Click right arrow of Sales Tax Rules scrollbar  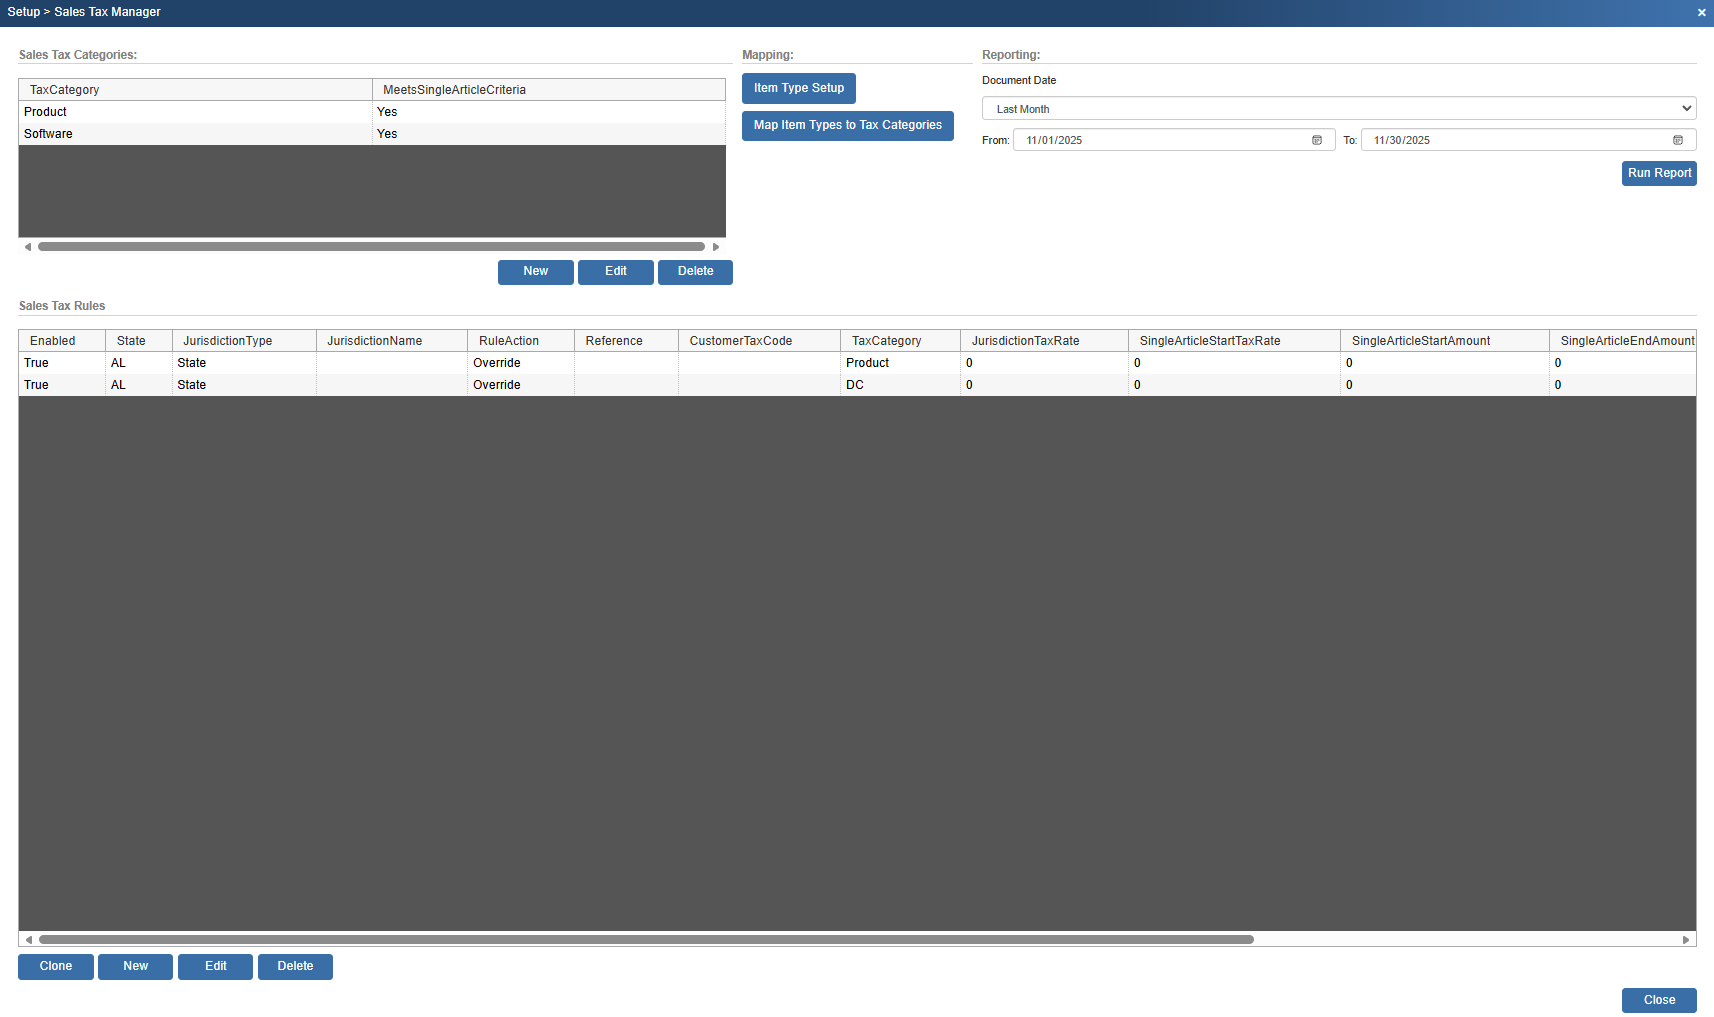(1685, 940)
